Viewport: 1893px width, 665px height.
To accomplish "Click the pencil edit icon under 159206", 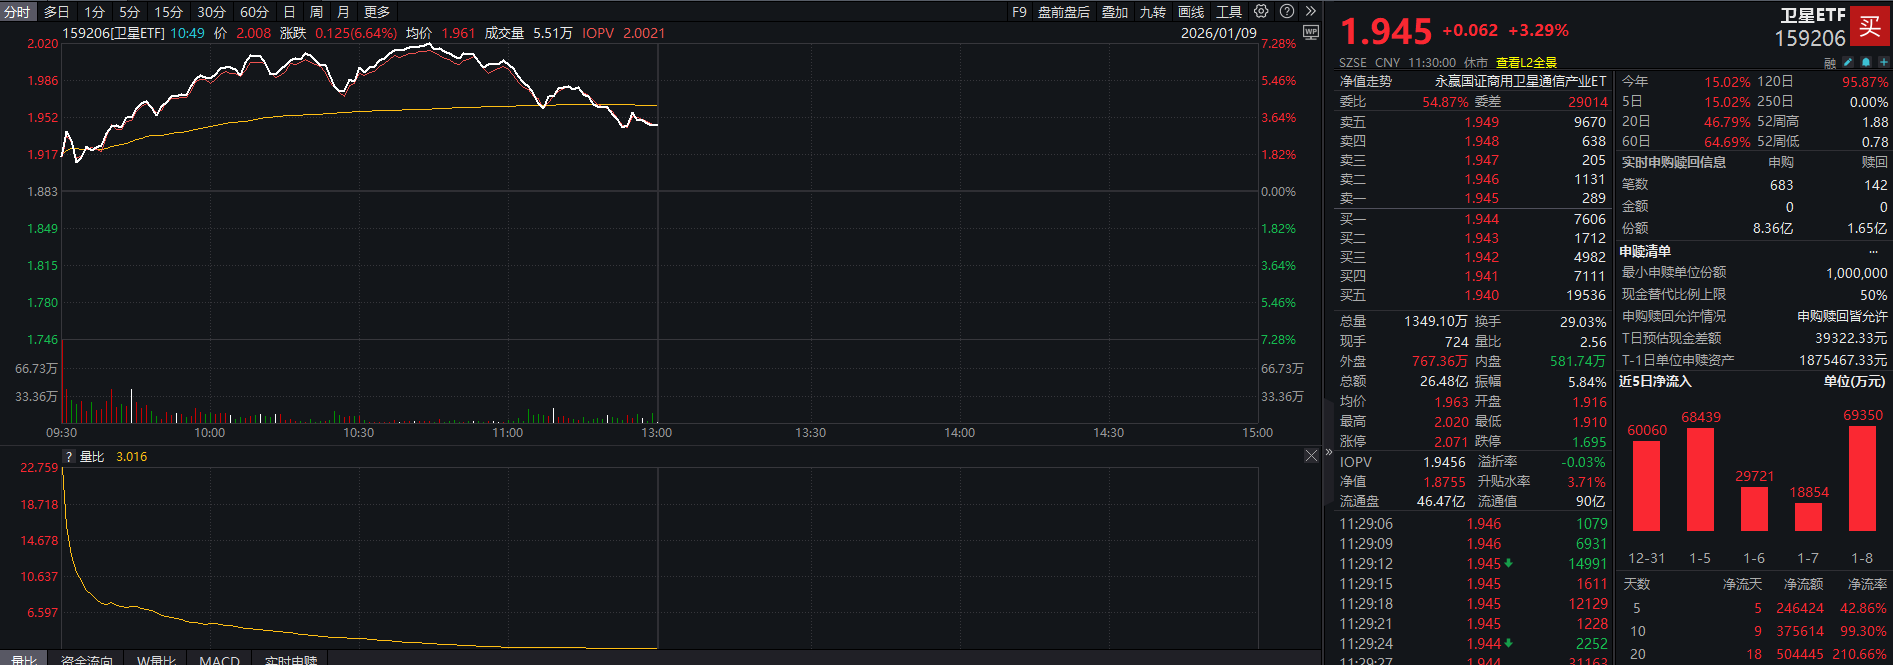I will point(1848,62).
